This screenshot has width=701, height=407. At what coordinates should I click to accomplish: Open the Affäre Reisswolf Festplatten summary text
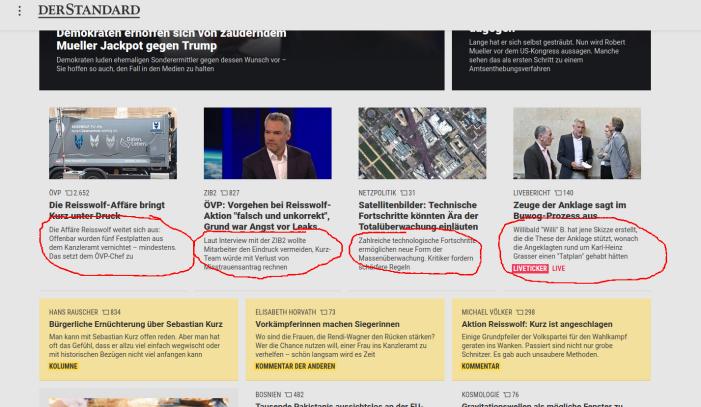(x=113, y=243)
